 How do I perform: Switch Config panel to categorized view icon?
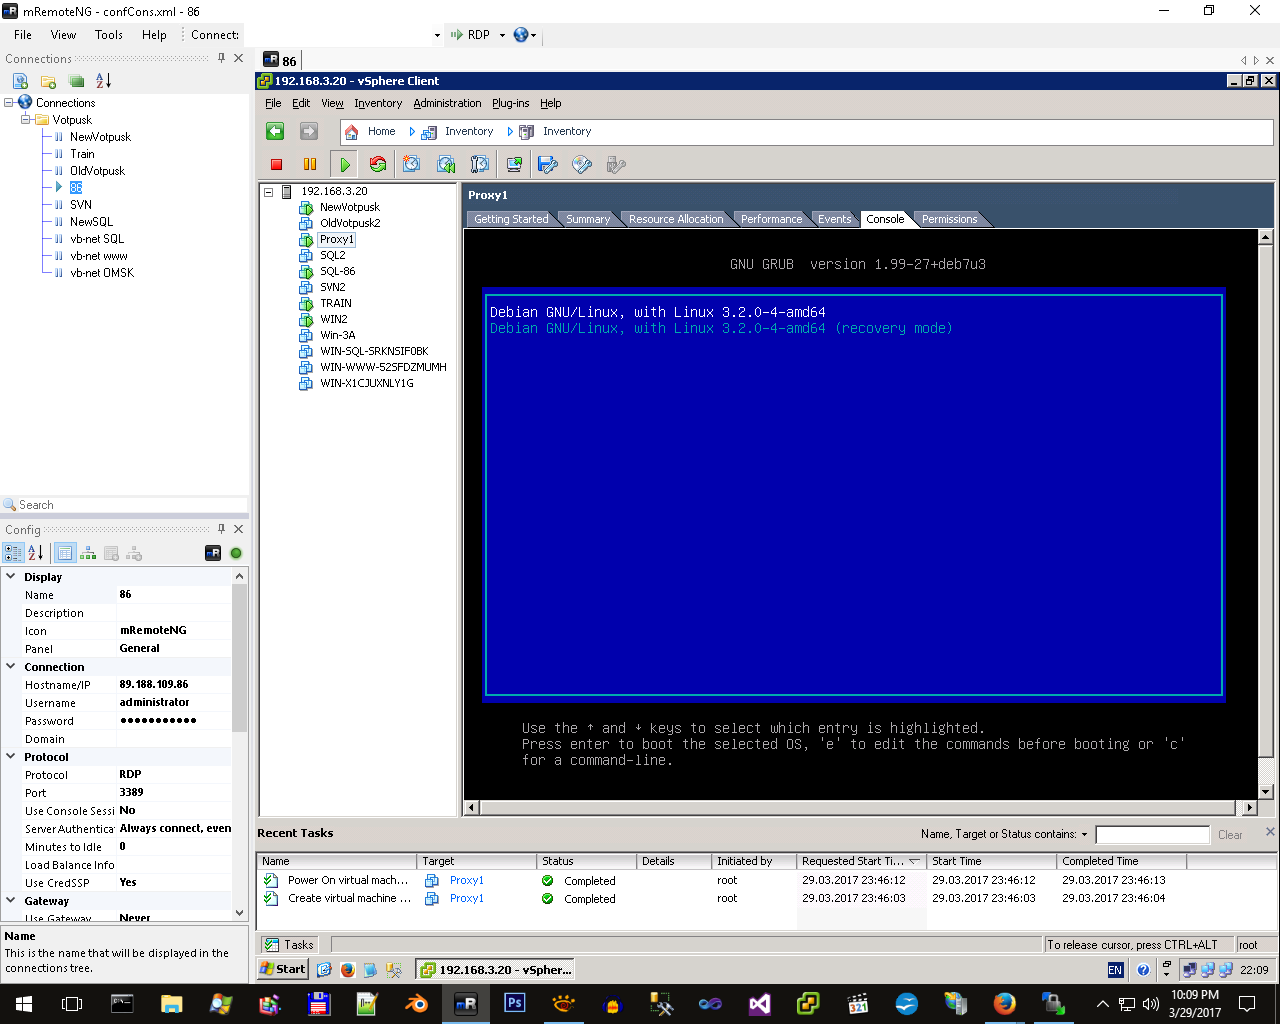pyautogui.click(x=14, y=553)
